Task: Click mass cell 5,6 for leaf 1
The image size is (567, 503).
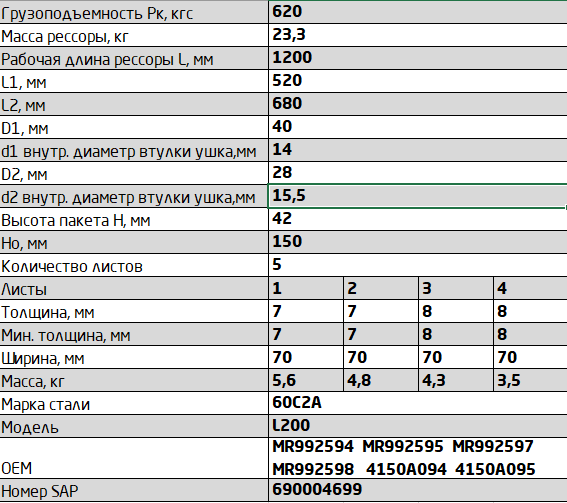Action: point(306,380)
